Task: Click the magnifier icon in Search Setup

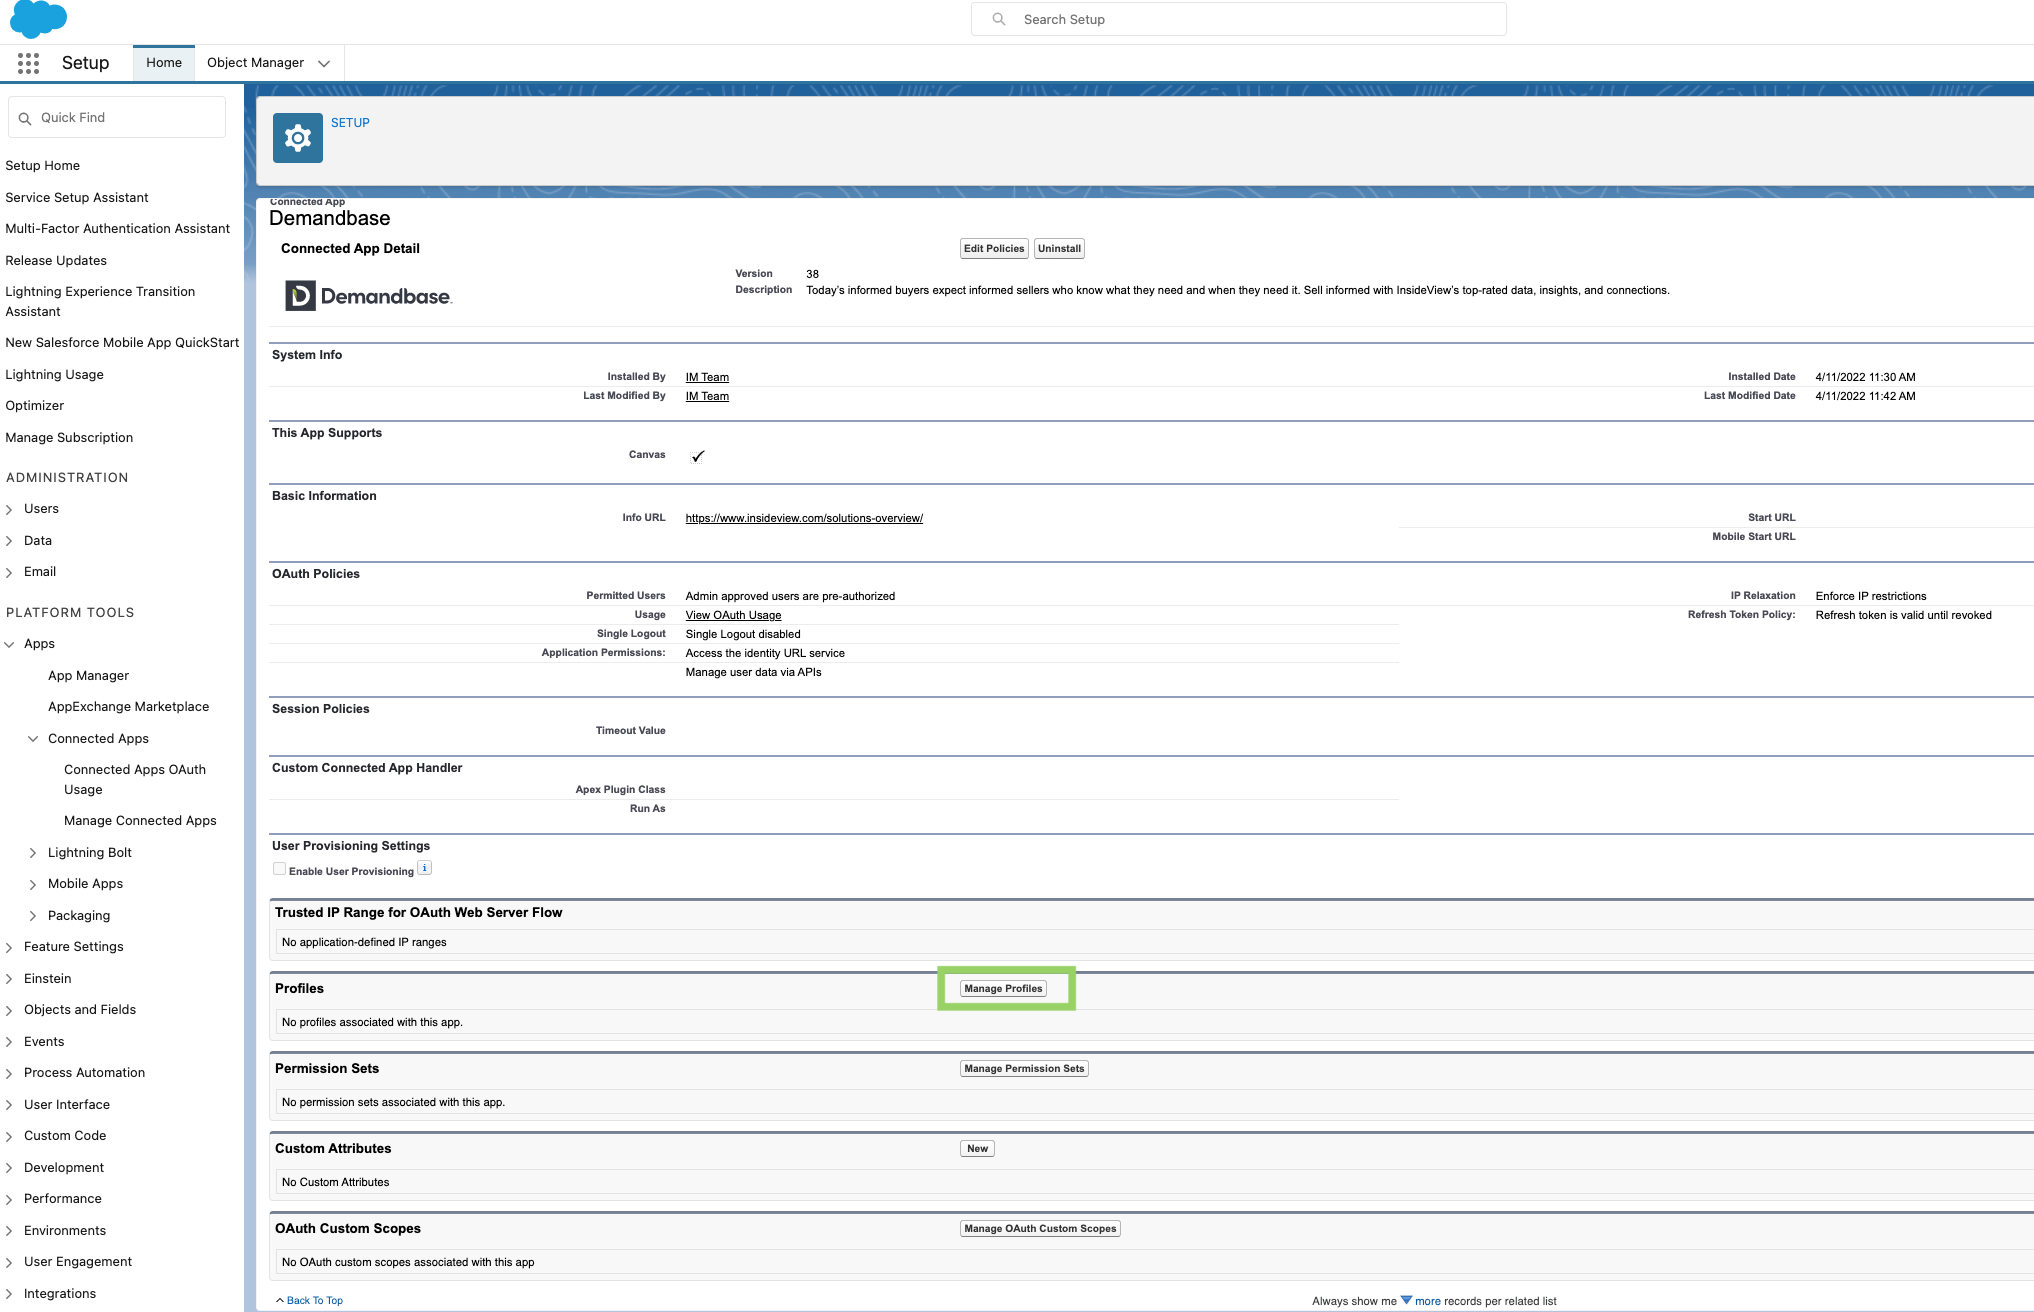Action: [998, 19]
